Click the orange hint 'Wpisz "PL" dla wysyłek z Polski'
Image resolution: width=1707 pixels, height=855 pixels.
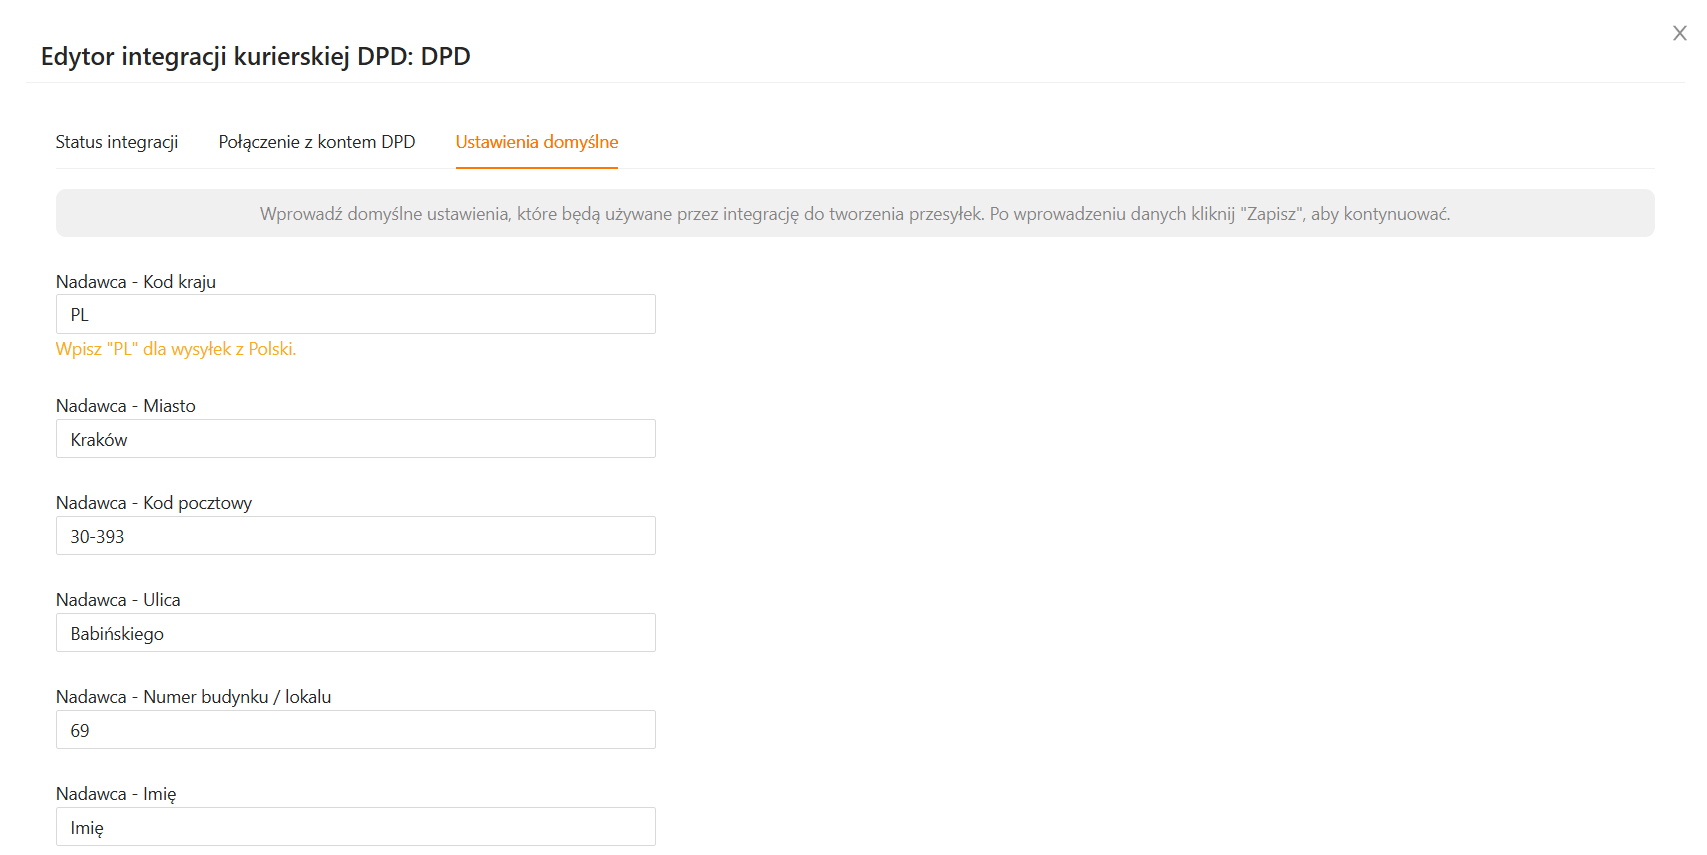pyautogui.click(x=176, y=349)
